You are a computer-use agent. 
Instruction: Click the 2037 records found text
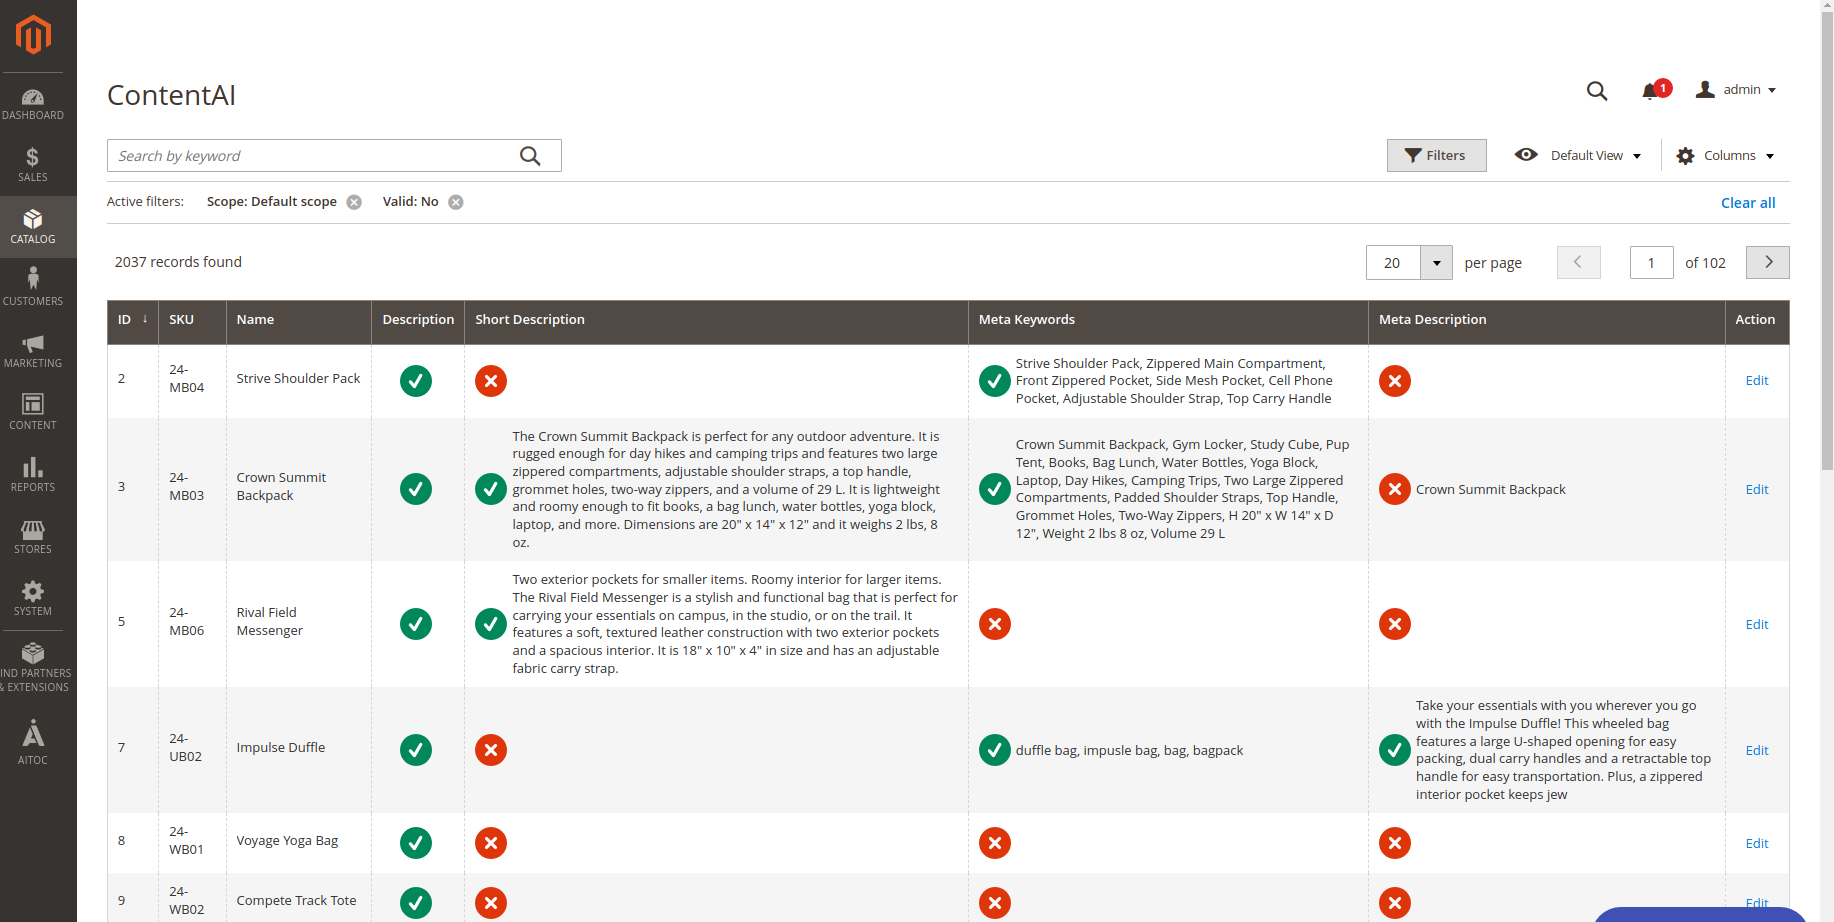click(x=178, y=262)
